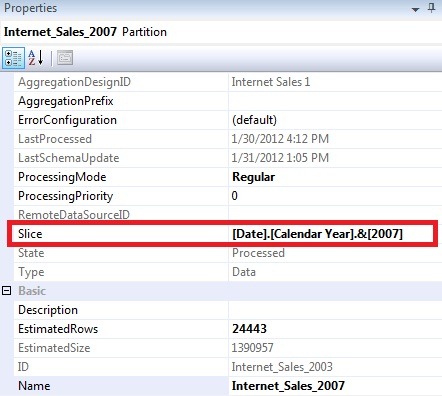Screen dimensions: 442x396
Task: Select the Type property
Action: point(31,272)
